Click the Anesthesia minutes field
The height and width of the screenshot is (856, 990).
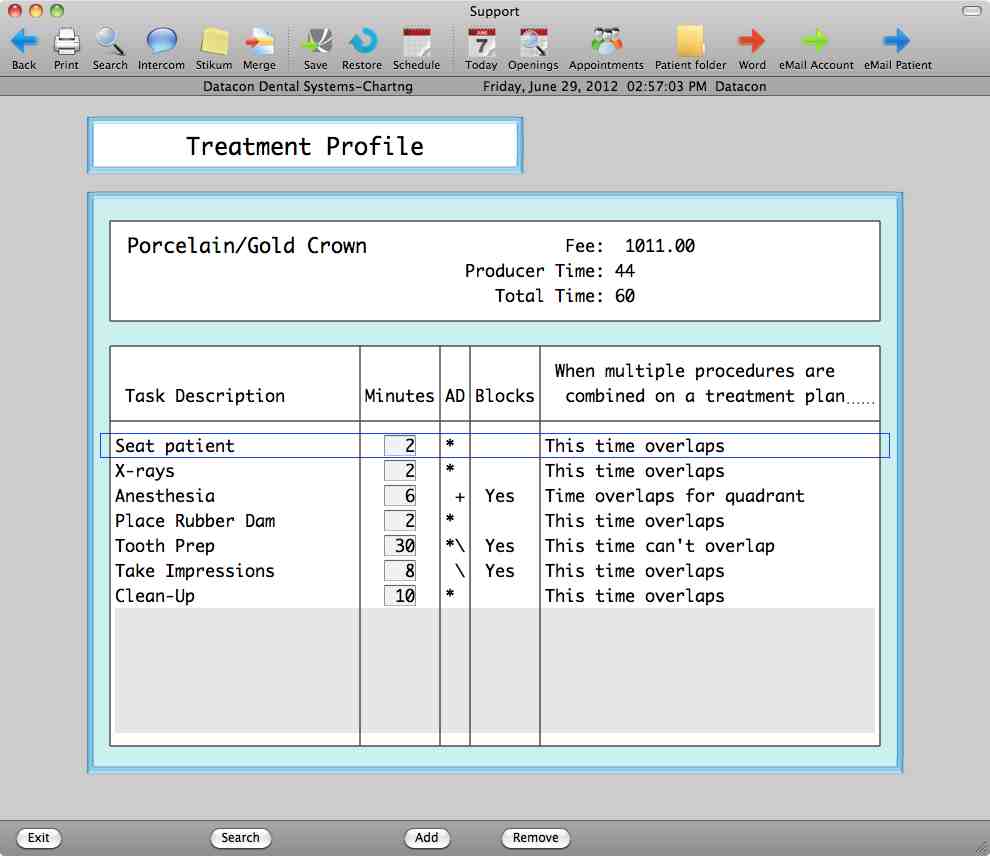400,496
